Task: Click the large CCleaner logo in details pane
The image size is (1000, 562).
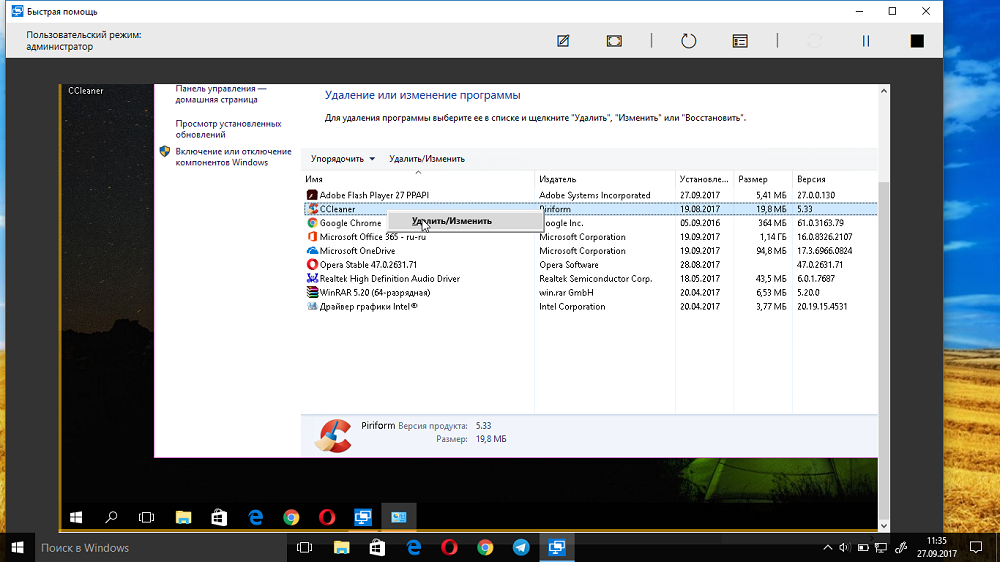Action: [x=333, y=436]
